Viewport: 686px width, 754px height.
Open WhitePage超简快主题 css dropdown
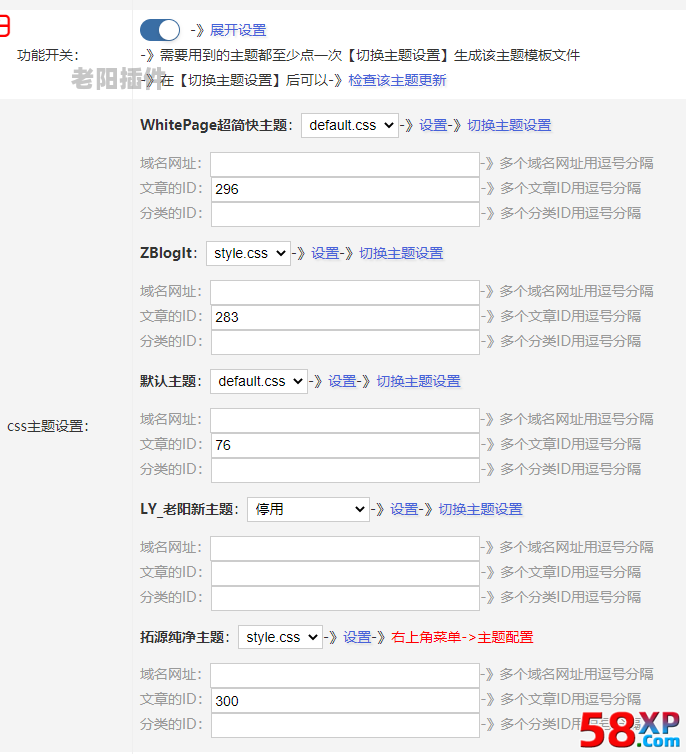click(x=349, y=125)
